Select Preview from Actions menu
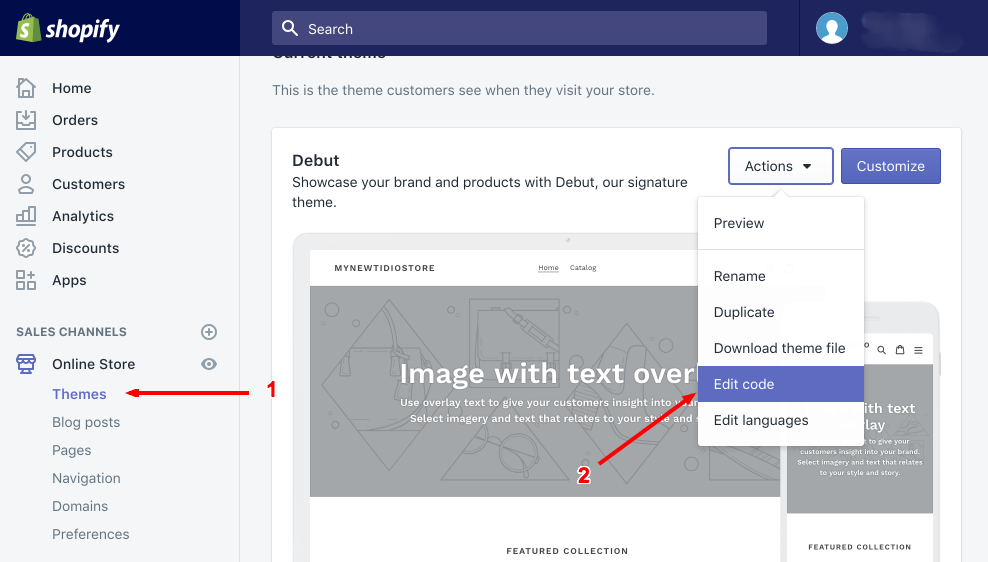The width and height of the screenshot is (988, 562). click(781, 224)
